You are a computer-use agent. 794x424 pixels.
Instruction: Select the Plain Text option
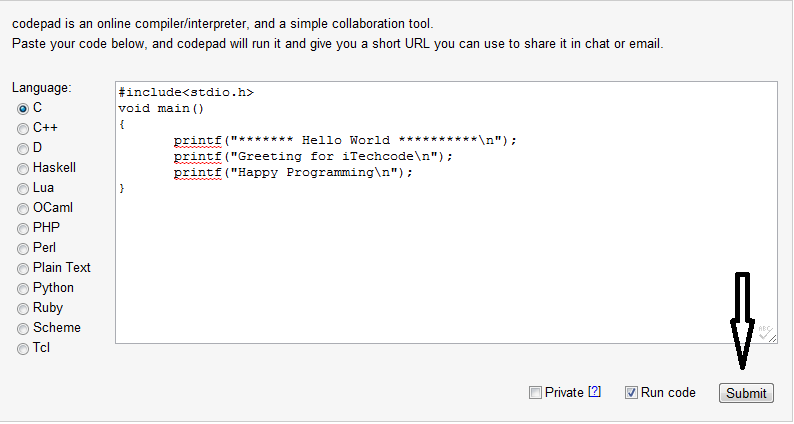(23, 268)
